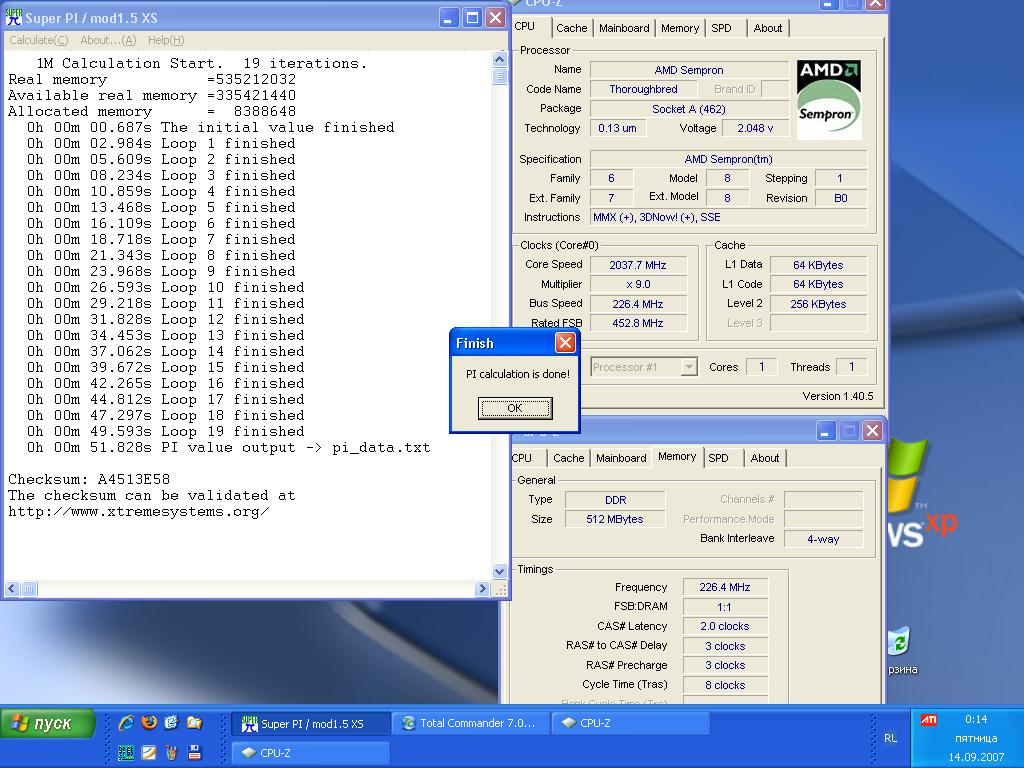Click Super PI vertical scrollbar down arrow
Screen dimensions: 1024x768
(x=500, y=571)
